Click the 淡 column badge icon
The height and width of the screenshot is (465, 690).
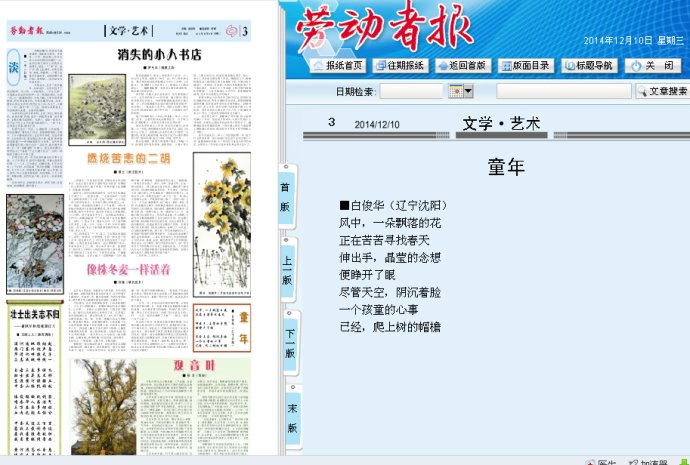(14, 67)
